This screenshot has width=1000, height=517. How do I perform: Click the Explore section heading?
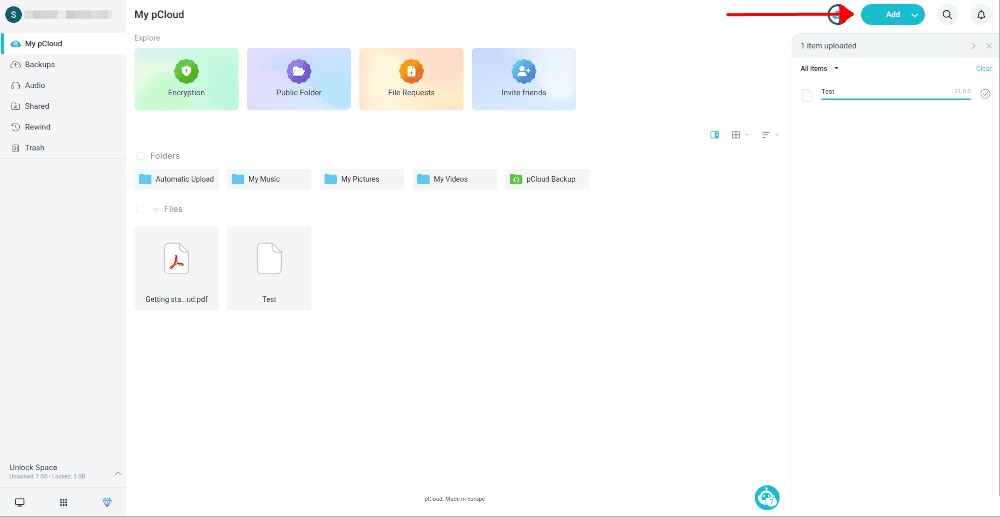coord(147,38)
